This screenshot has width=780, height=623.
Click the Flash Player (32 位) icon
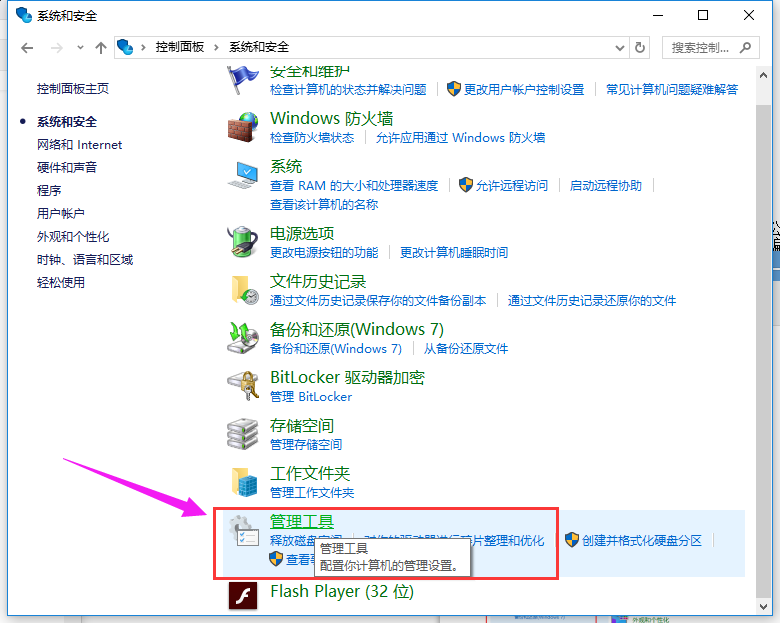(243, 594)
